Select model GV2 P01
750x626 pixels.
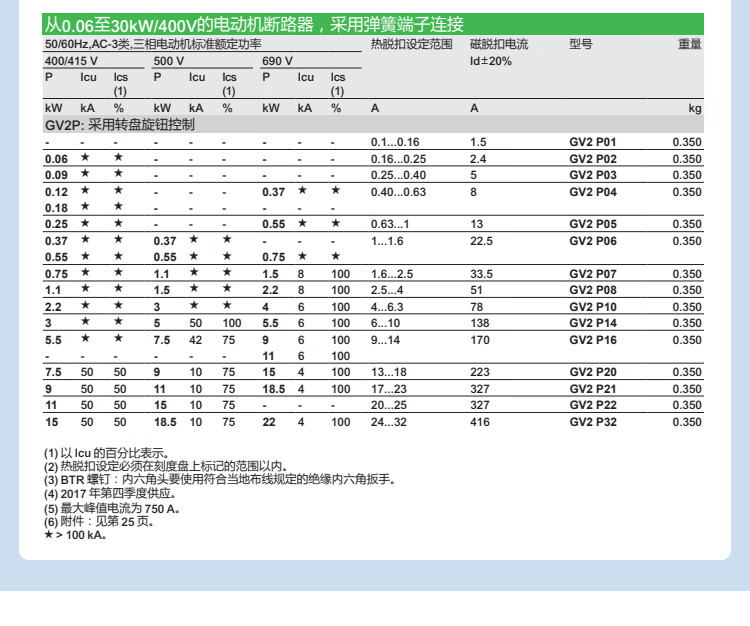[593, 142]
